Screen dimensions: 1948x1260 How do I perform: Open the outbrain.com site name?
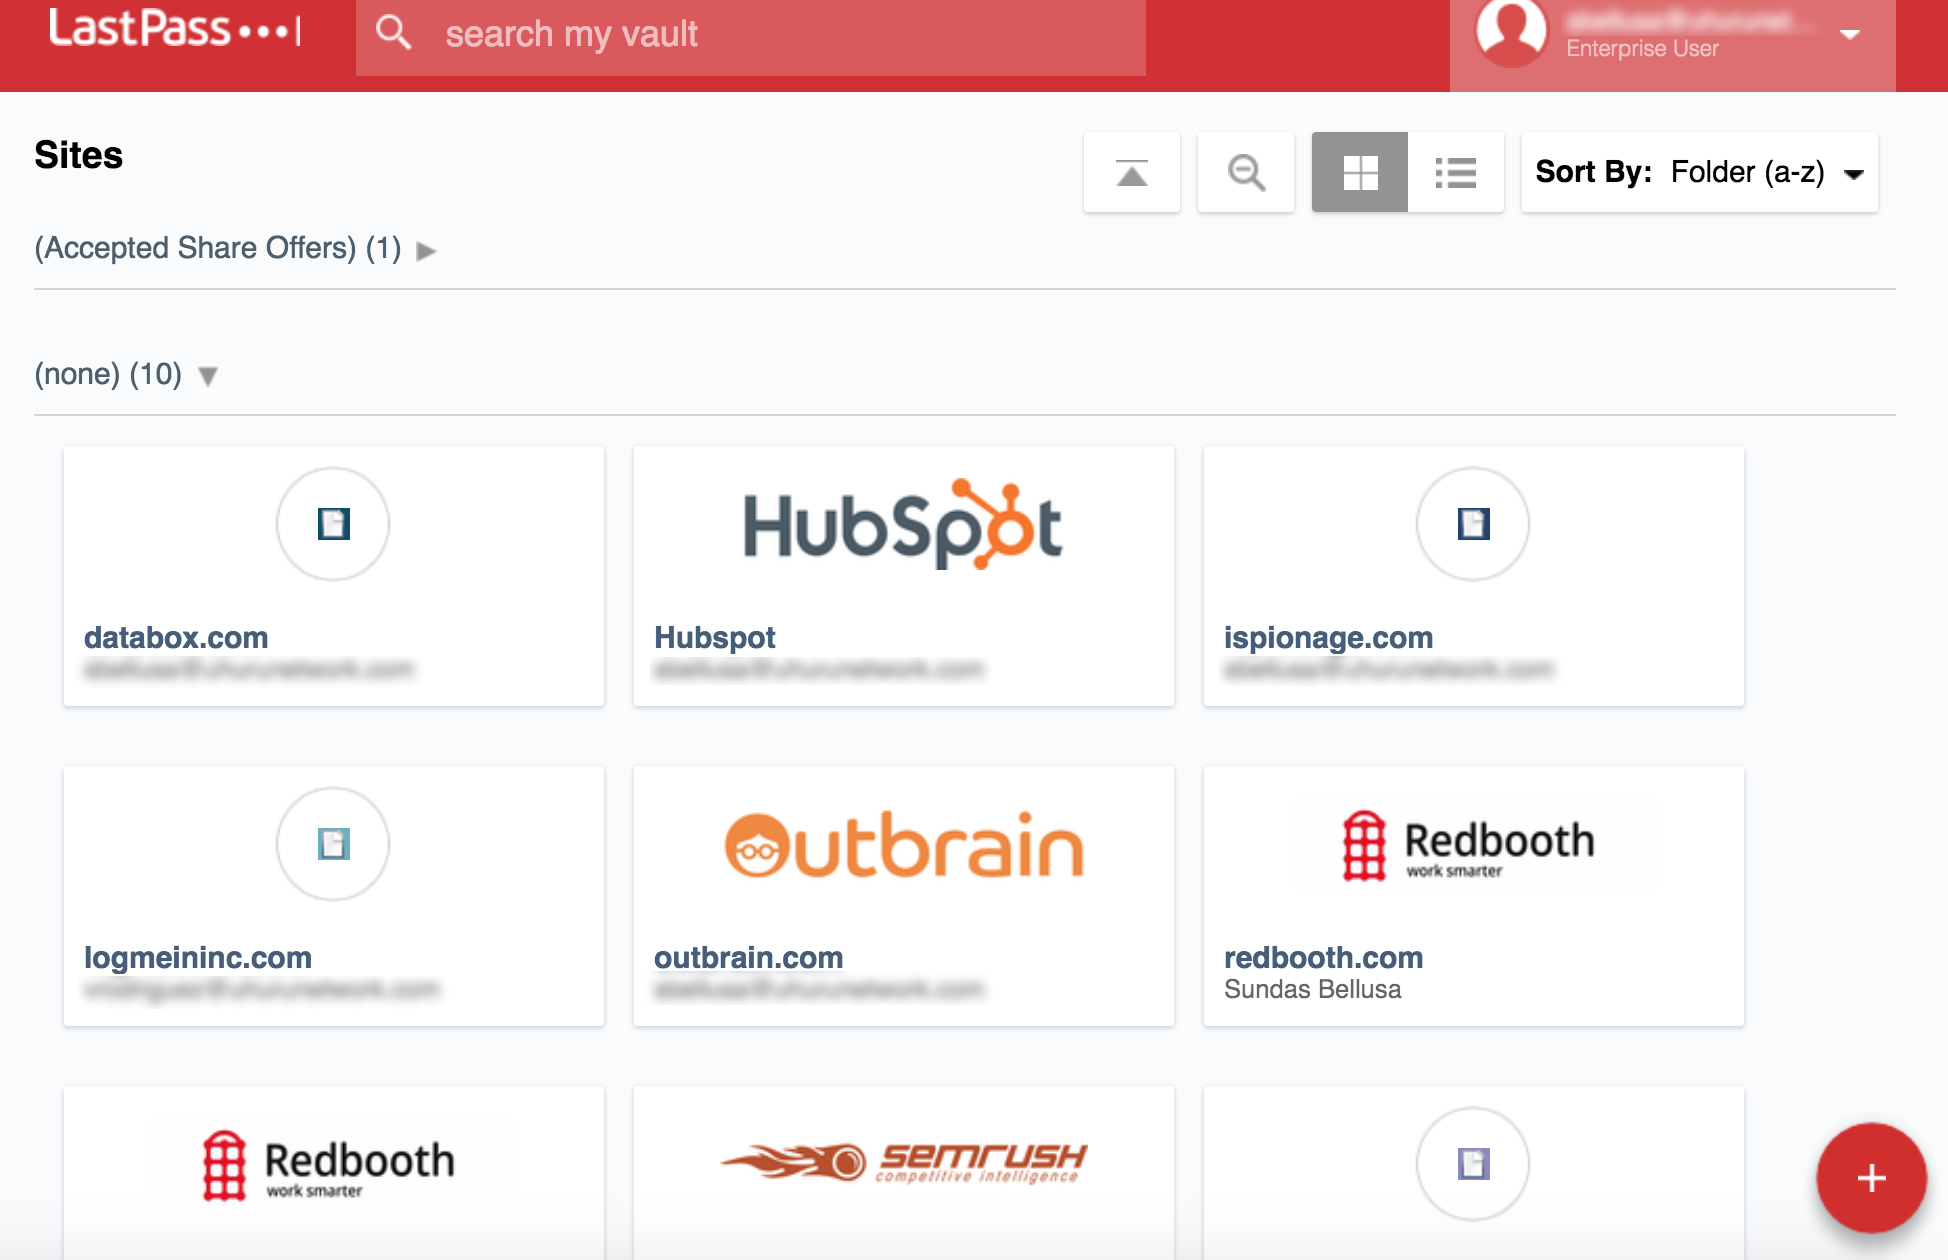(x=749, y=957)
